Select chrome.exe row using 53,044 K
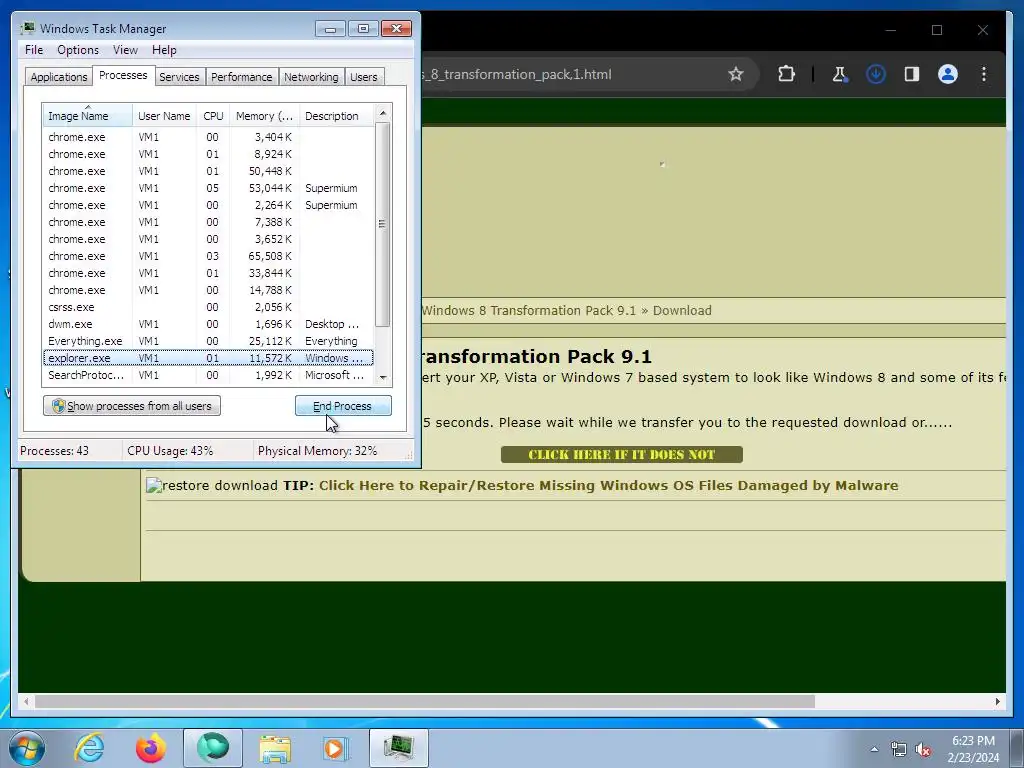Viewport: 1024px width, 768px height. (208, 188)
